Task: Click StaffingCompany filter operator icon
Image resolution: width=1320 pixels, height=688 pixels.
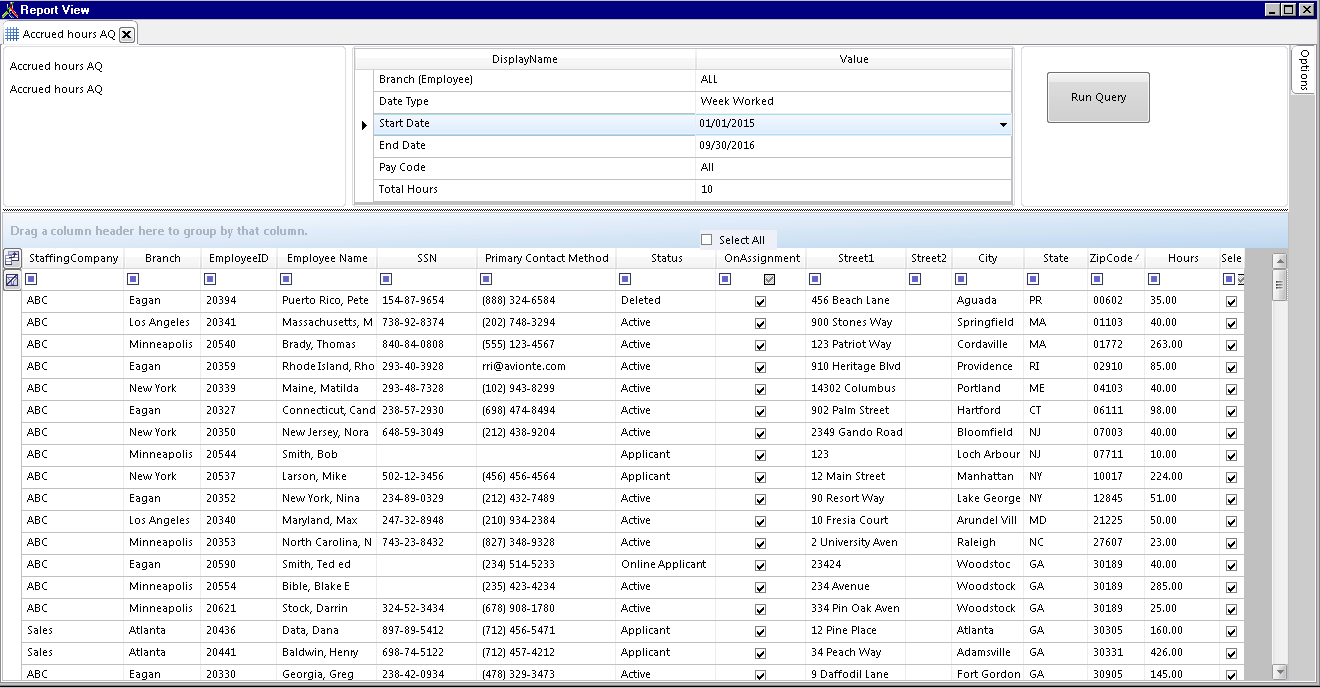Action: [x=33, y=280]
